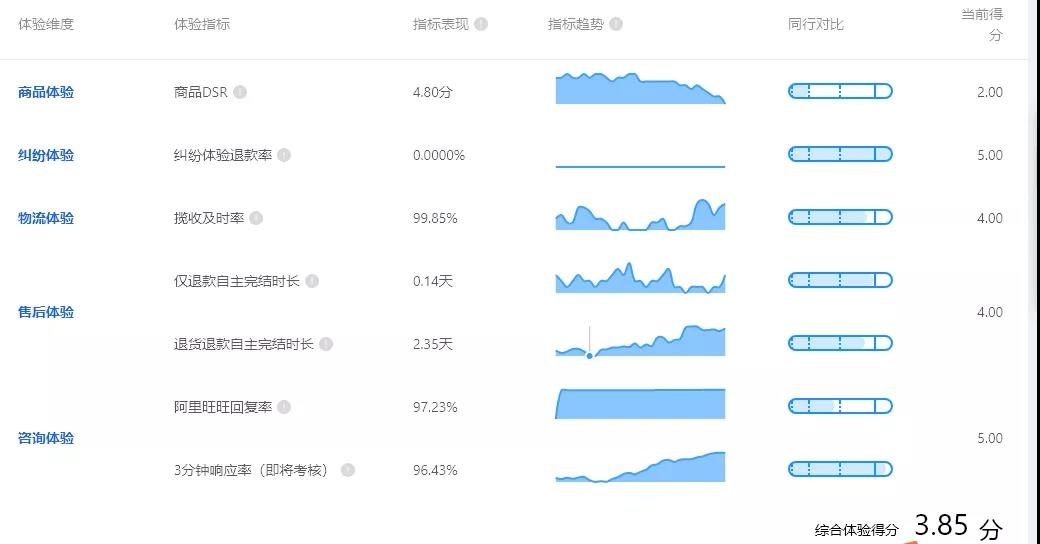Viewport: 1040px width, 544px height.
Task: Click the 综合体验得分 label
Action: click(856, 530)
